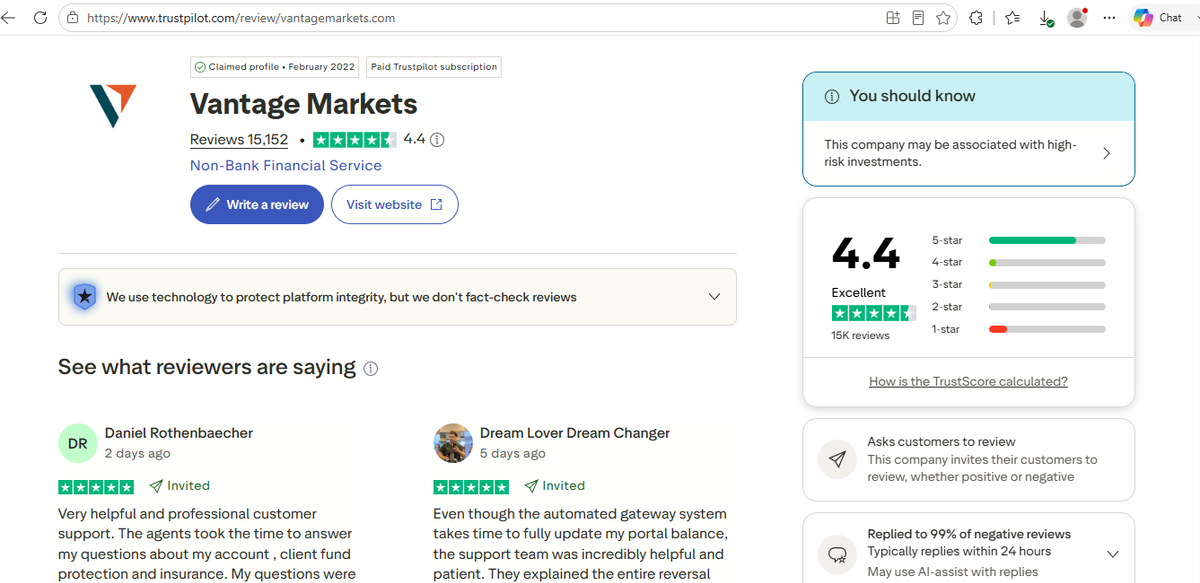1200x583 pixels.
Task: Click Daniel Rothenbaecher's five-star rating
Action: [96, 487]
